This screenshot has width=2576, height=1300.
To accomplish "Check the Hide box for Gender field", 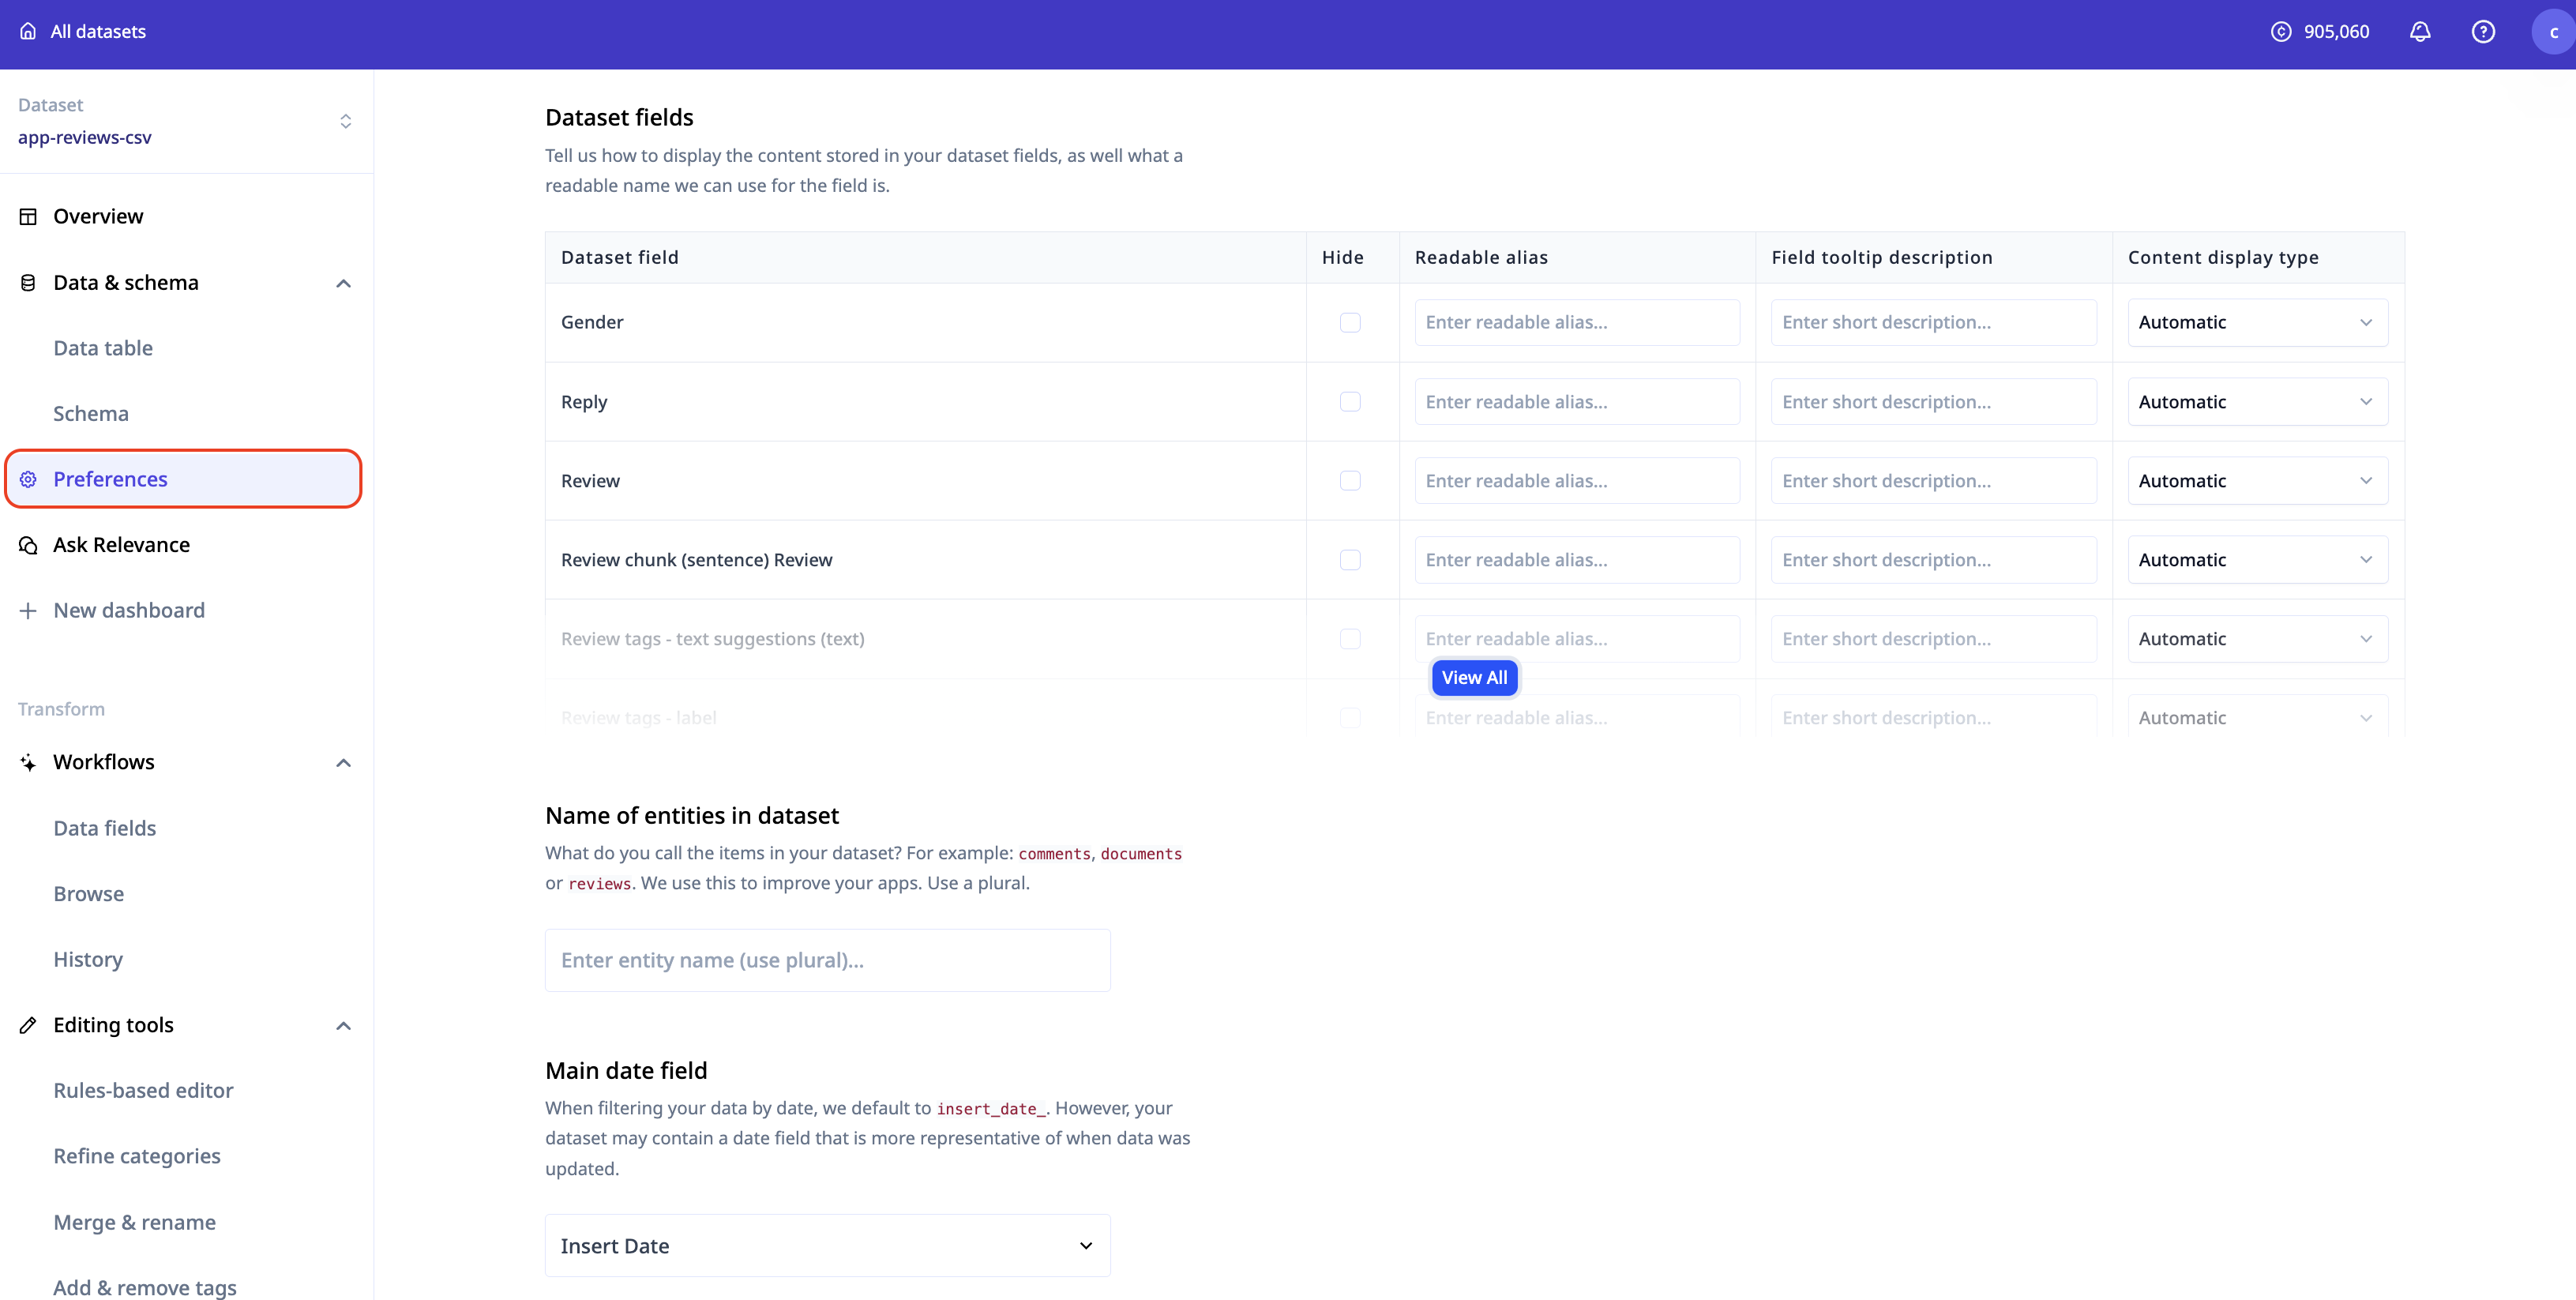I will click(1350, 322).
